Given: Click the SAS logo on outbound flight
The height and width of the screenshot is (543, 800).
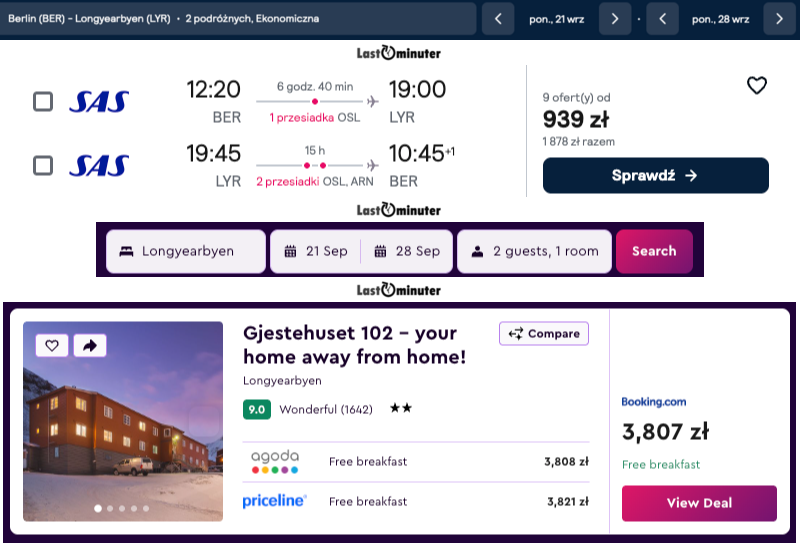Looking at the screenshot, I should click(99, 102).
